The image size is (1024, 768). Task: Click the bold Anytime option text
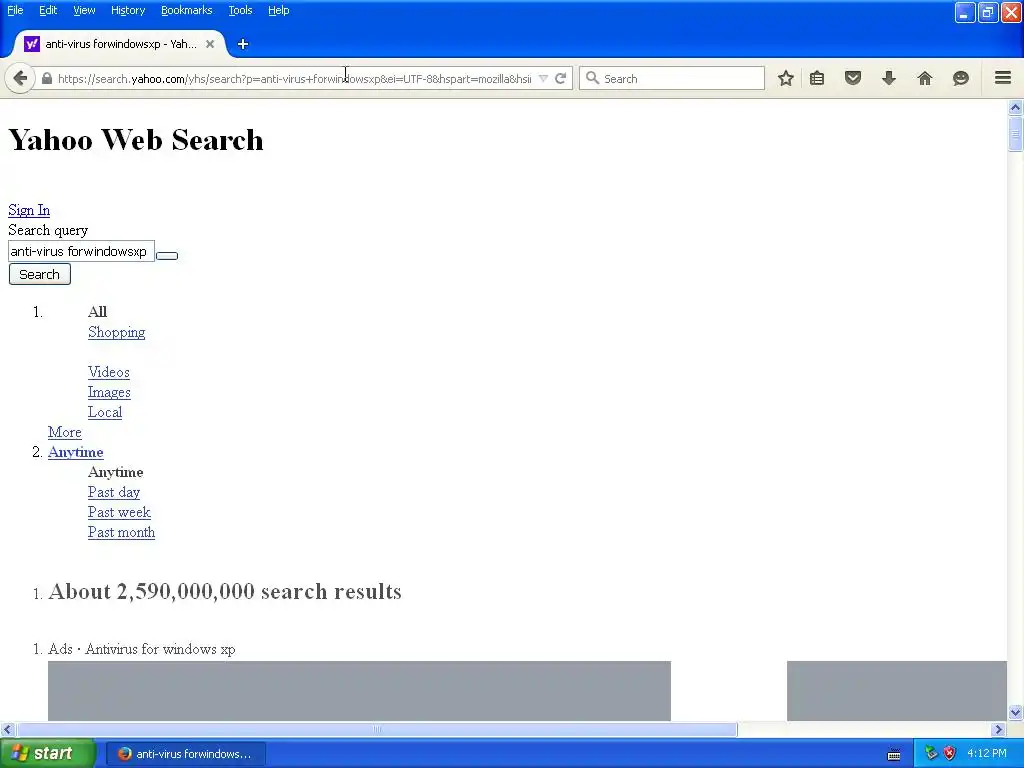(116, 472)
